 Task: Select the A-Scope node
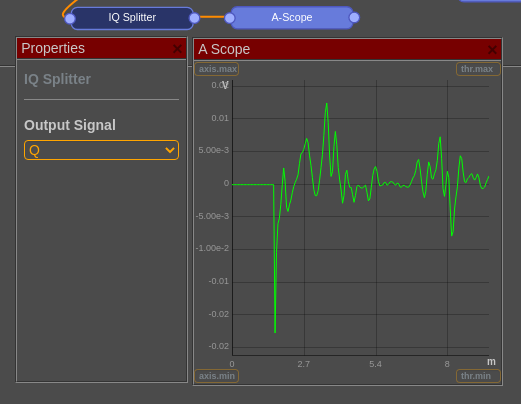tap(292, 17)
